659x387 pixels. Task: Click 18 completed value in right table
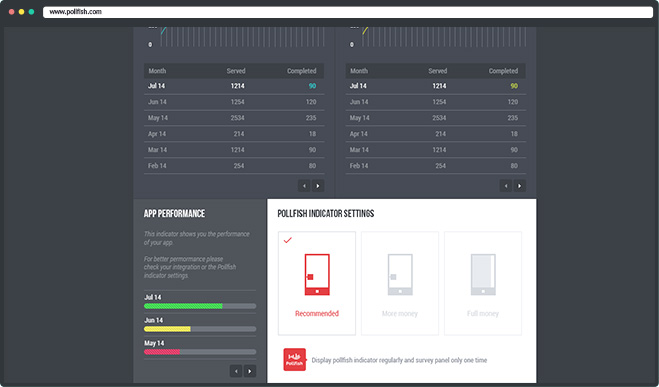pos(514,134)
